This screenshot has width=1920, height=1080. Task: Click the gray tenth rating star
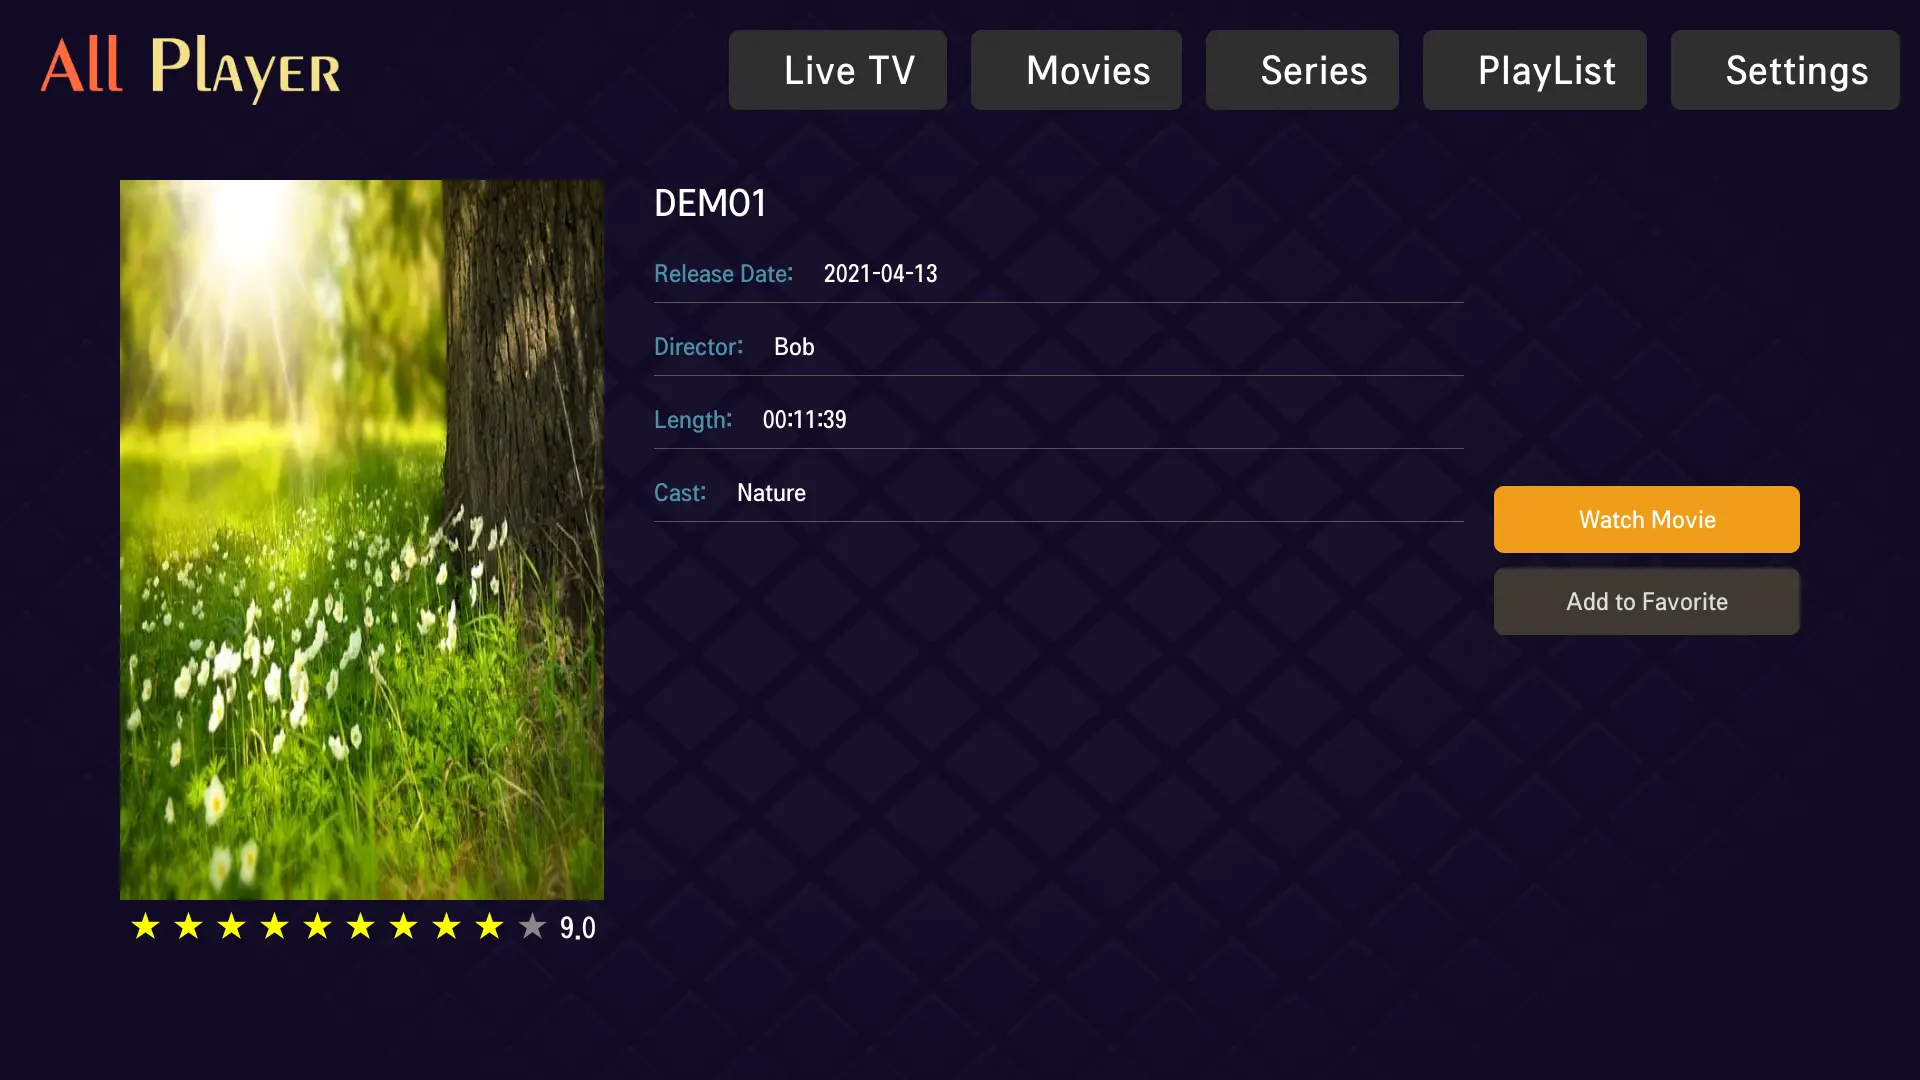click(x=532, y=926)
